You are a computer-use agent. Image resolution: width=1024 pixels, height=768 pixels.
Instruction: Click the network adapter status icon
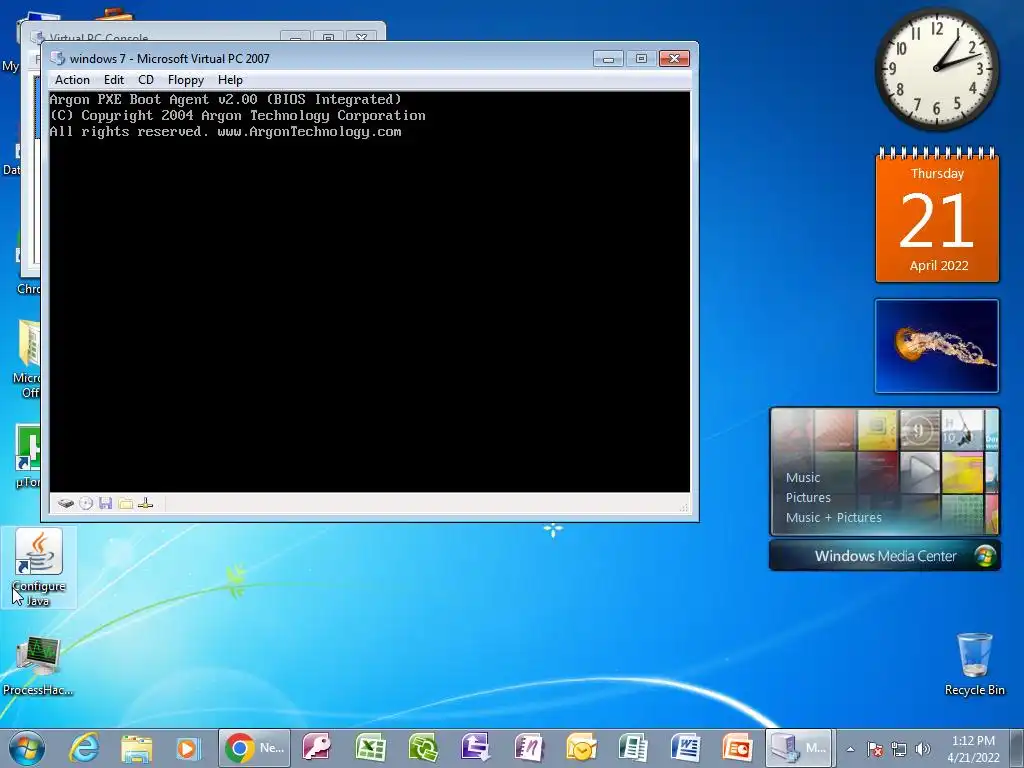pos(146,503)
